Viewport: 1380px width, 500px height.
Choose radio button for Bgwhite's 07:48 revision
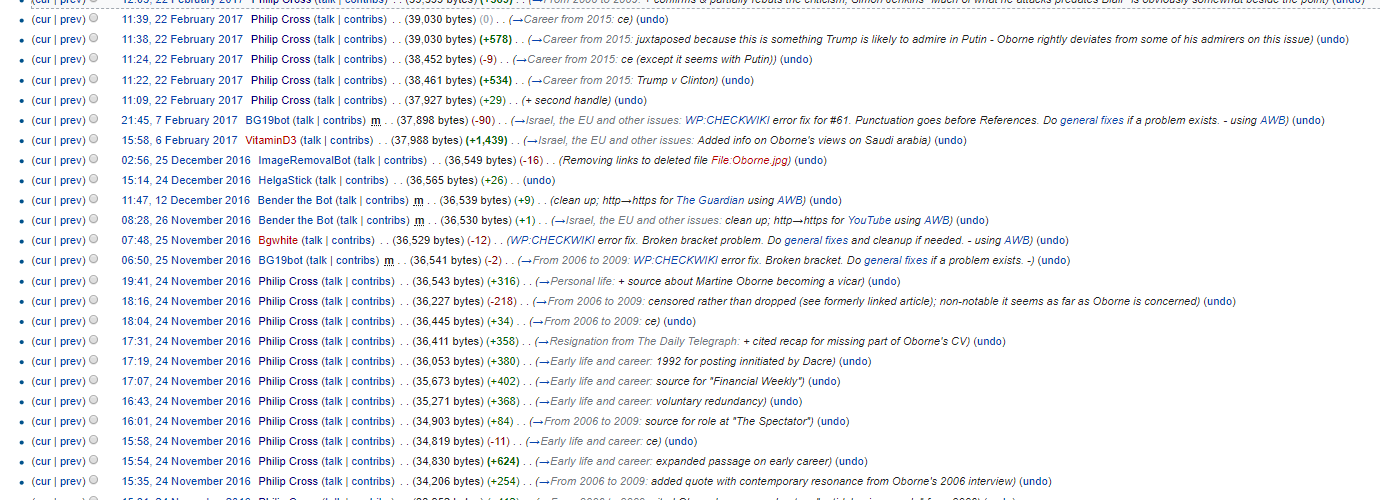(93, 241)
